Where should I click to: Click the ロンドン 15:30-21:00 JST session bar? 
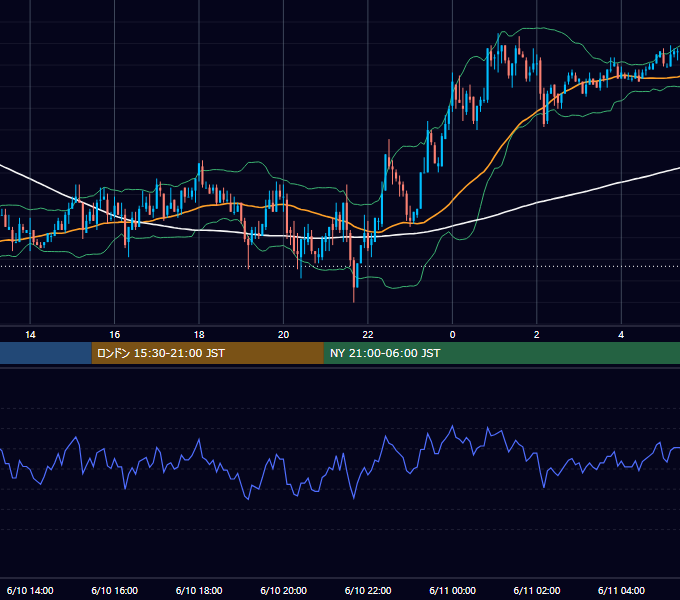tap(208, 353)
